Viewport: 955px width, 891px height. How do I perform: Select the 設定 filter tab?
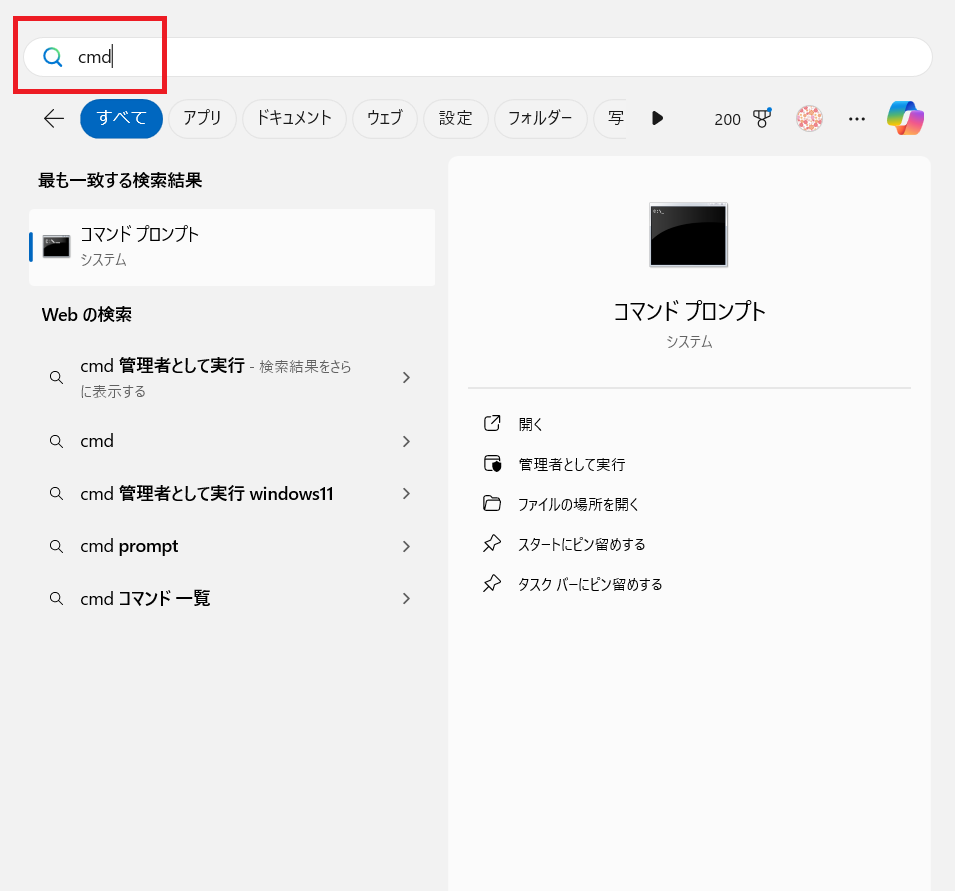(455, 118)
